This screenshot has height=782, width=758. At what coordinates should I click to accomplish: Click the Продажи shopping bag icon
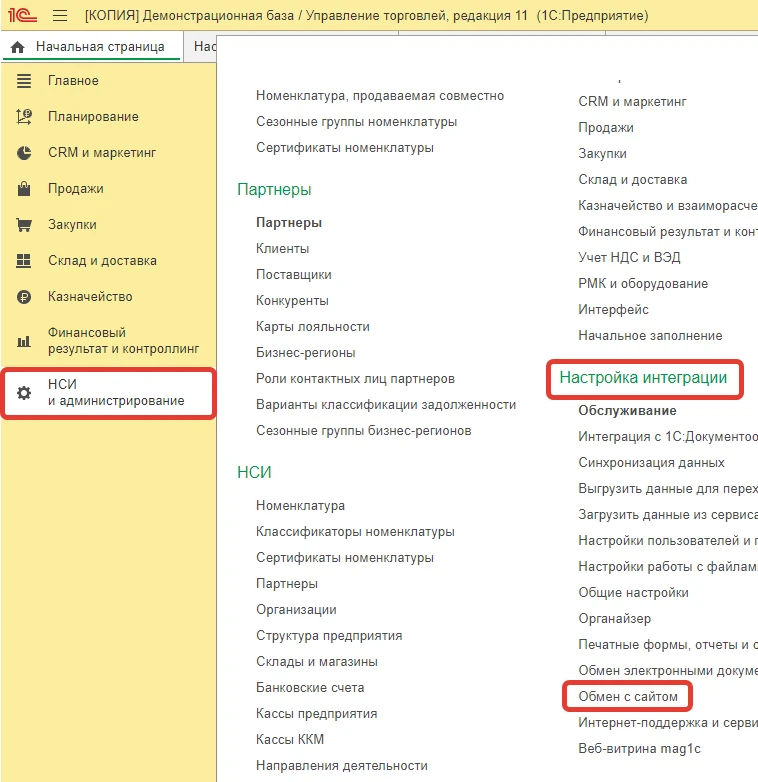click(25, 189)
